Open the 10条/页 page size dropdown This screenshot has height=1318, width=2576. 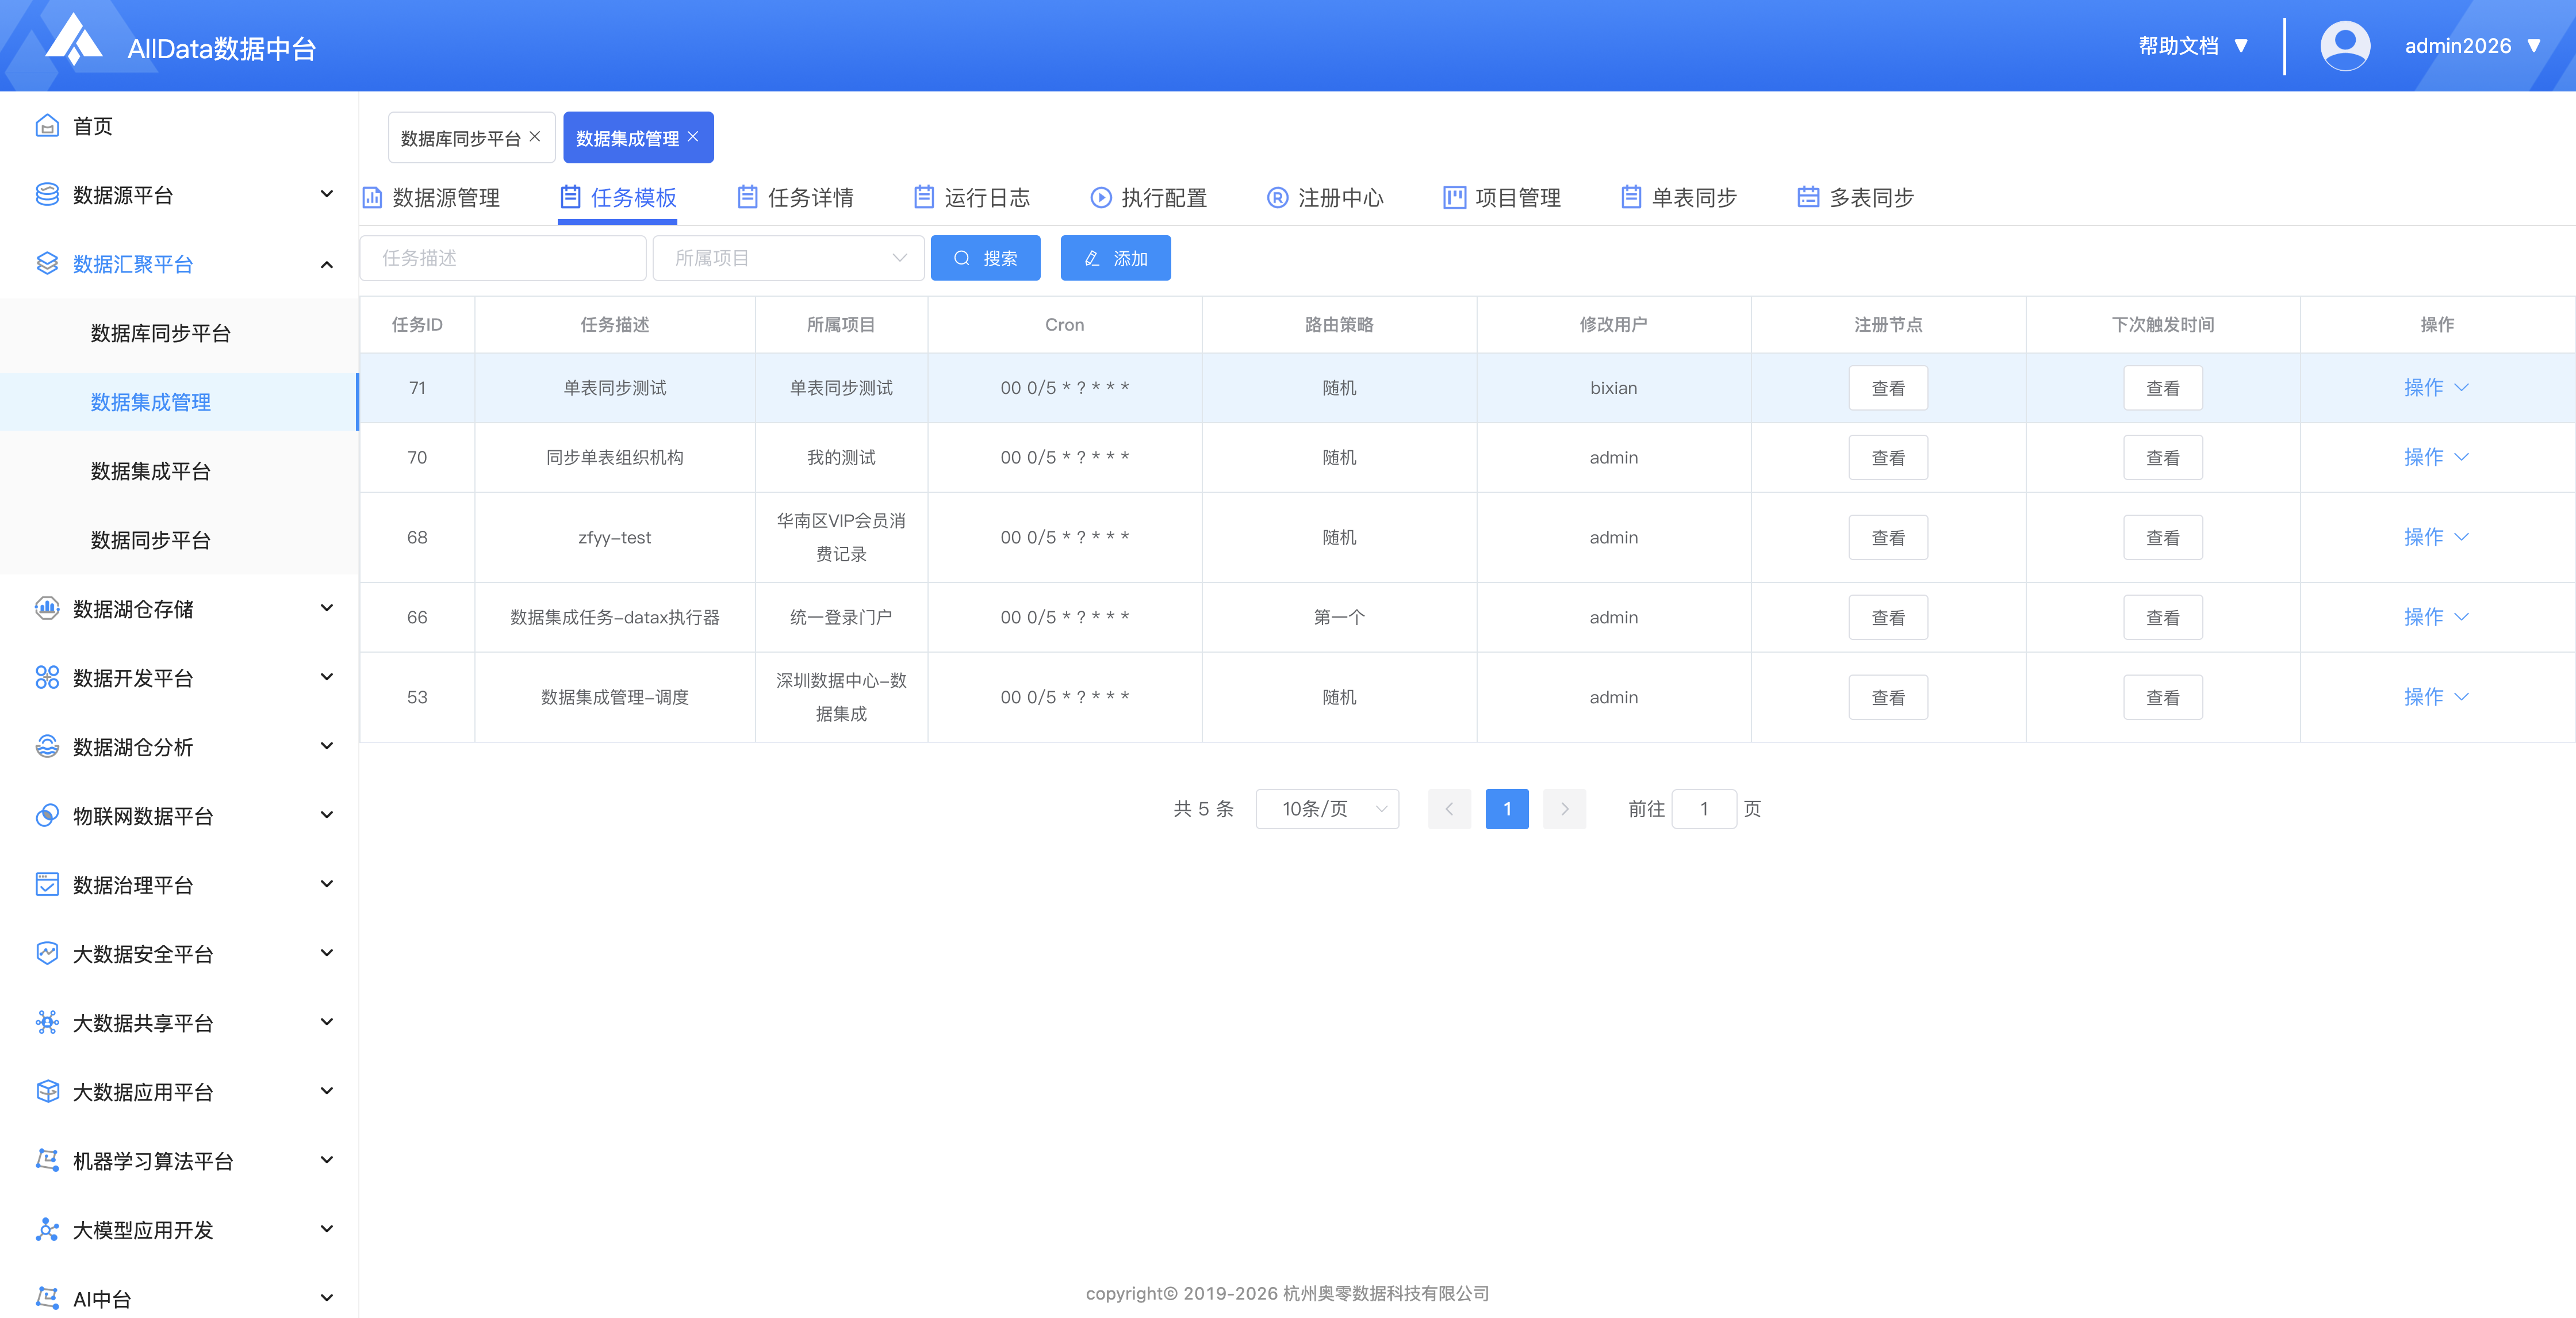(1327, 809)
